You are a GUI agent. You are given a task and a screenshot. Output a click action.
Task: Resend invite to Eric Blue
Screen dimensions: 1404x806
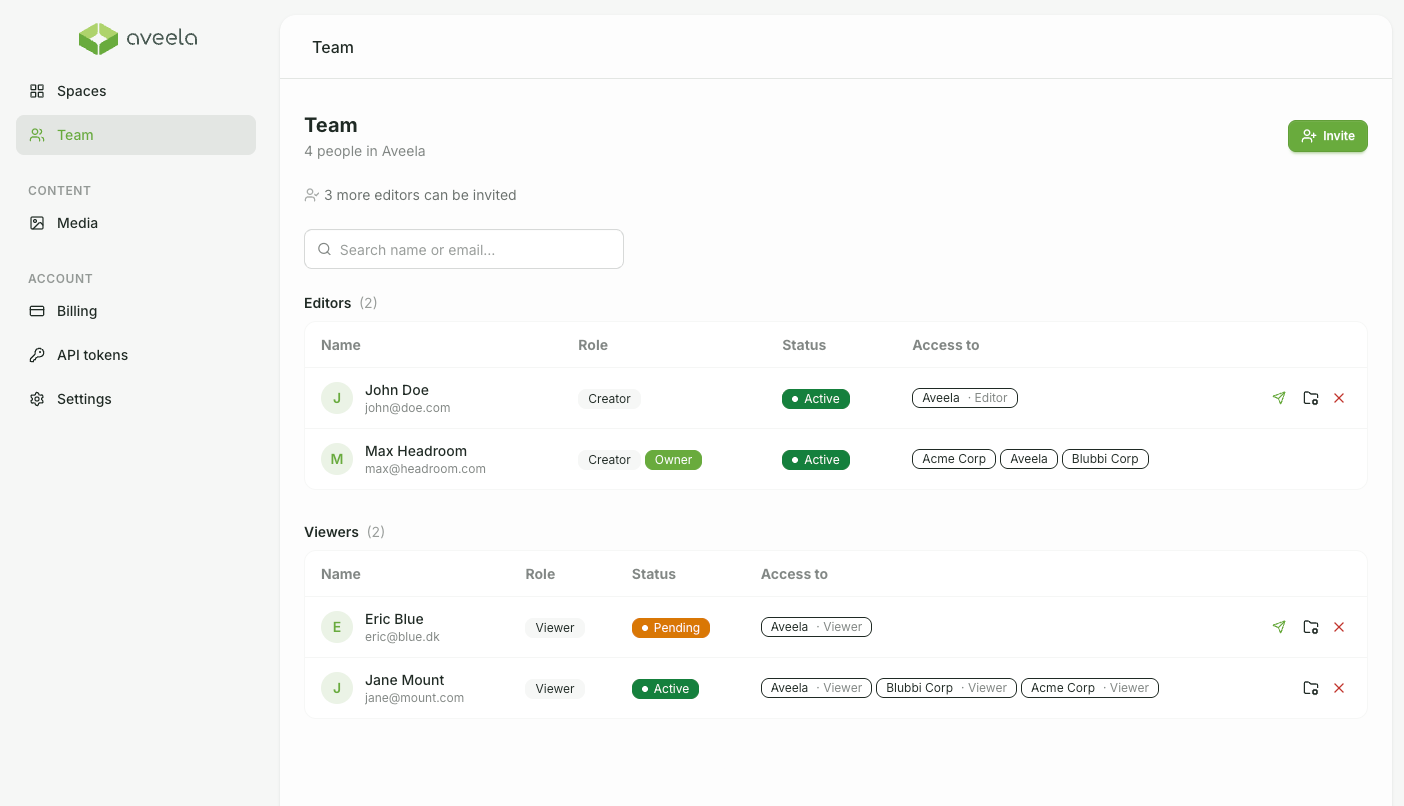click(1279, 627)
